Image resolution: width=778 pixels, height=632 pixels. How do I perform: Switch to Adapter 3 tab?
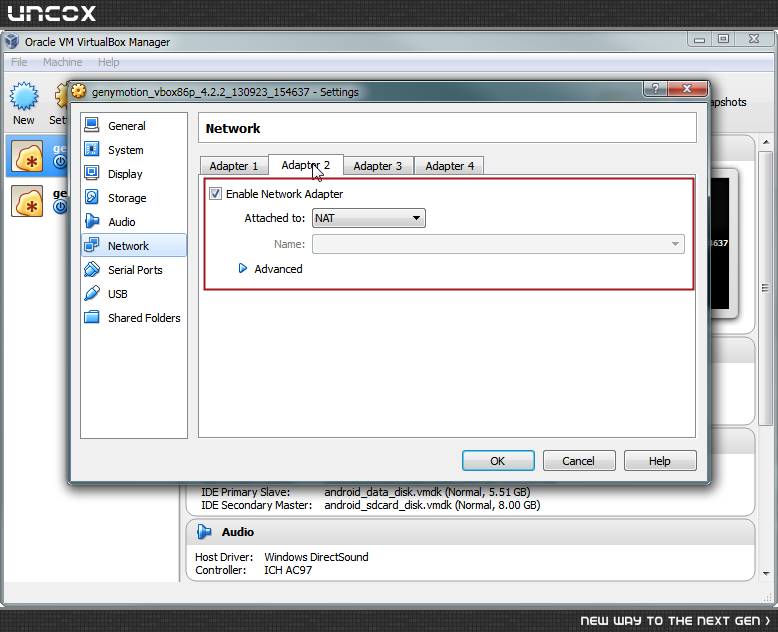click(x=378, y=166)
